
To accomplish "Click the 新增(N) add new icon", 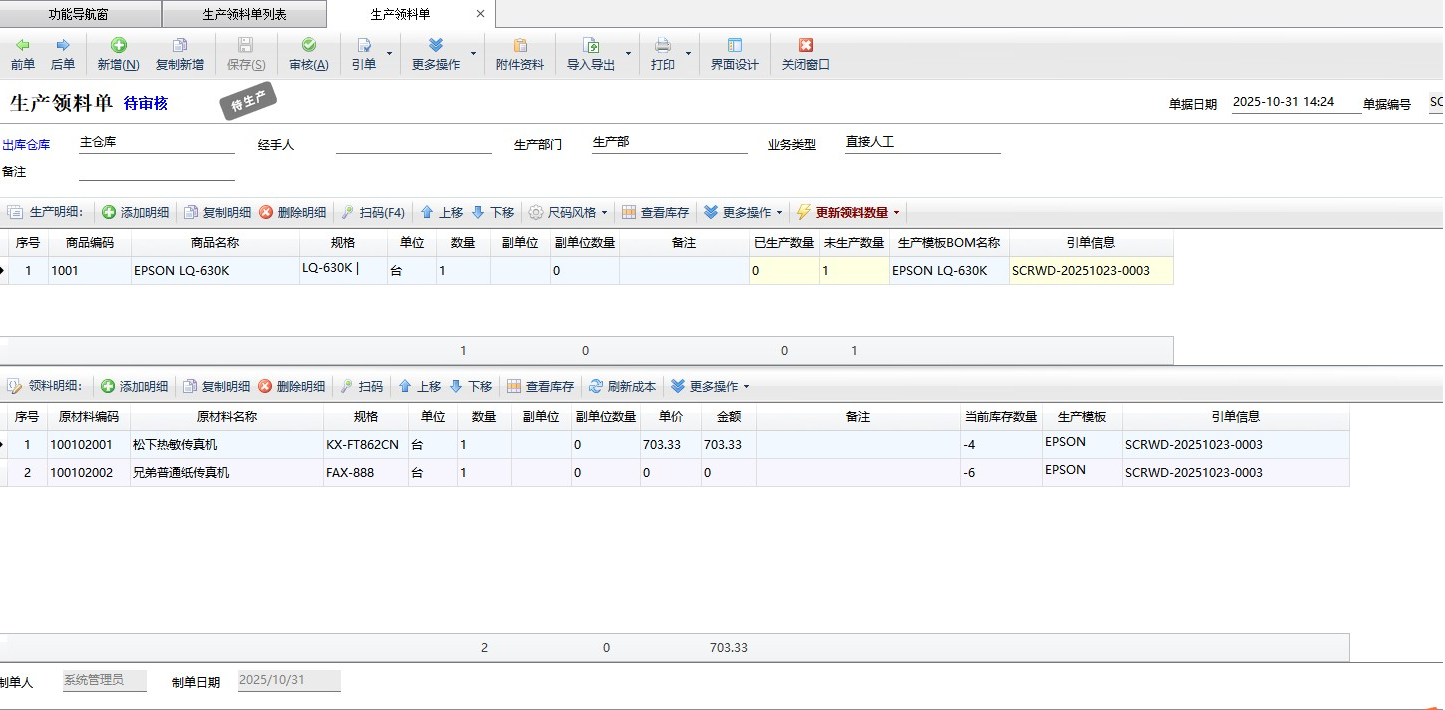I will coord(118,46).
